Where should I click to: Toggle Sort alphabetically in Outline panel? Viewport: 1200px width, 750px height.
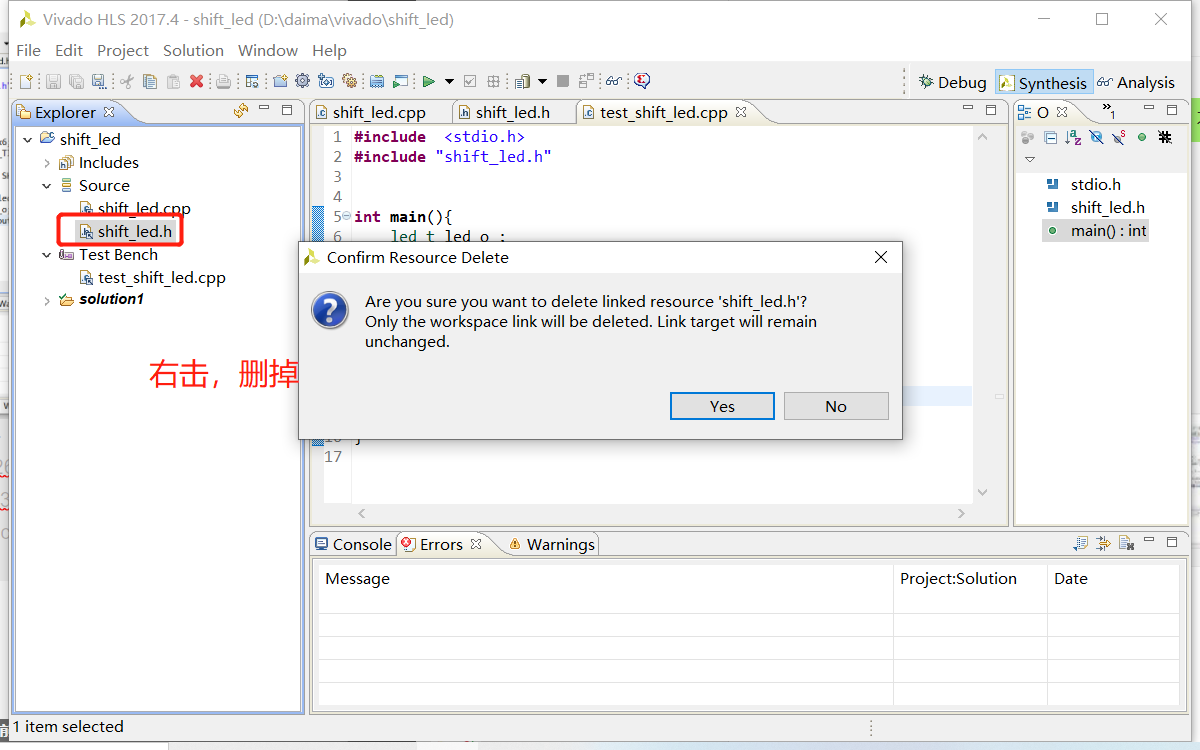[x=1073, y=137]
